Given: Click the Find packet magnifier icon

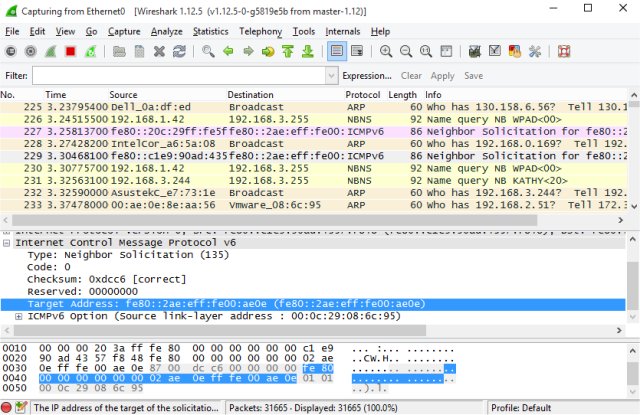Looking at the screenshot, I should point(207,50).
